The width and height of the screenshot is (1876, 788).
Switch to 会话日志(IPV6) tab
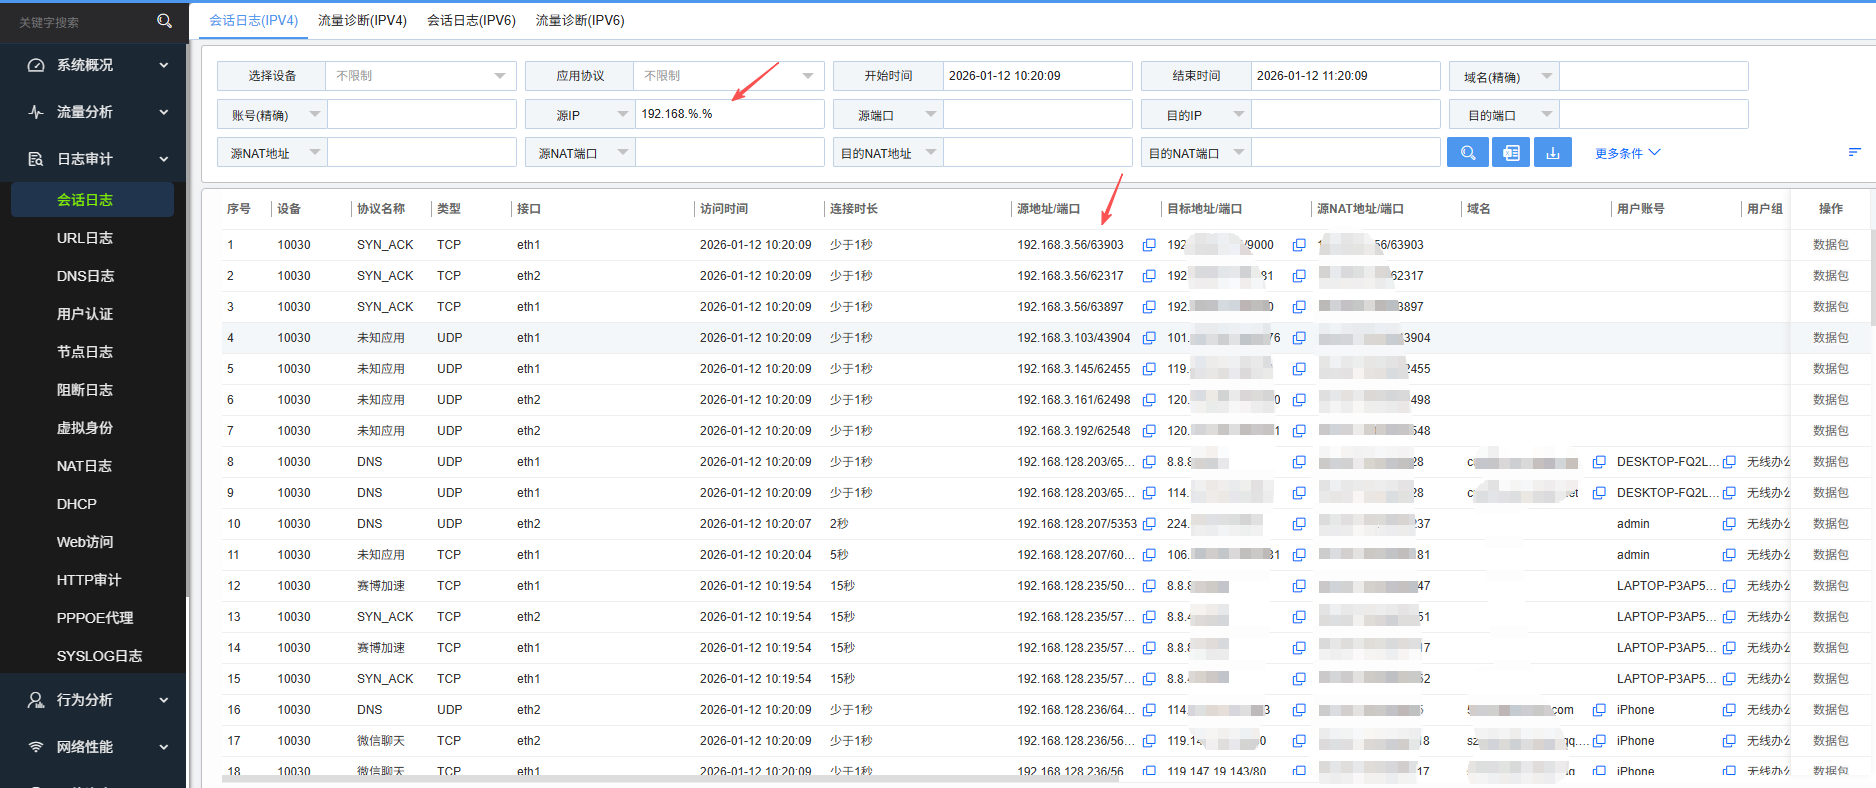point(471,20)
